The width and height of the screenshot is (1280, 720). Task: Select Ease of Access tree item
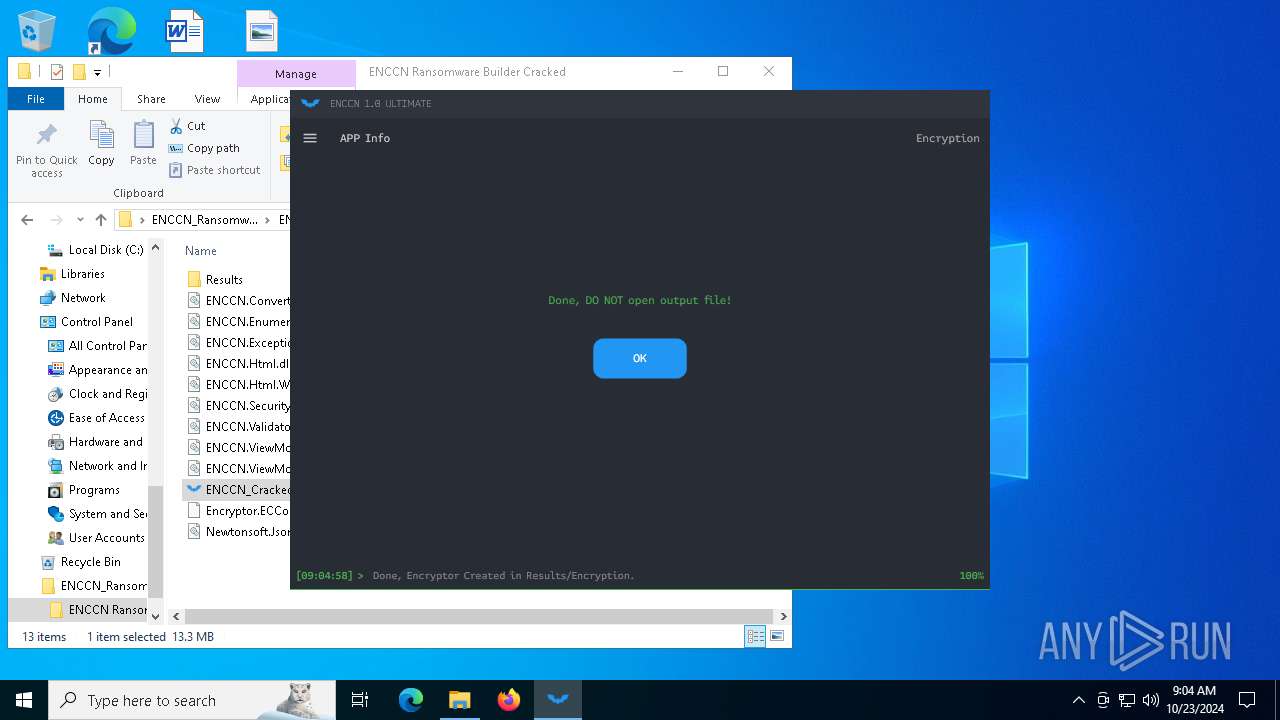tap(97, 418)
